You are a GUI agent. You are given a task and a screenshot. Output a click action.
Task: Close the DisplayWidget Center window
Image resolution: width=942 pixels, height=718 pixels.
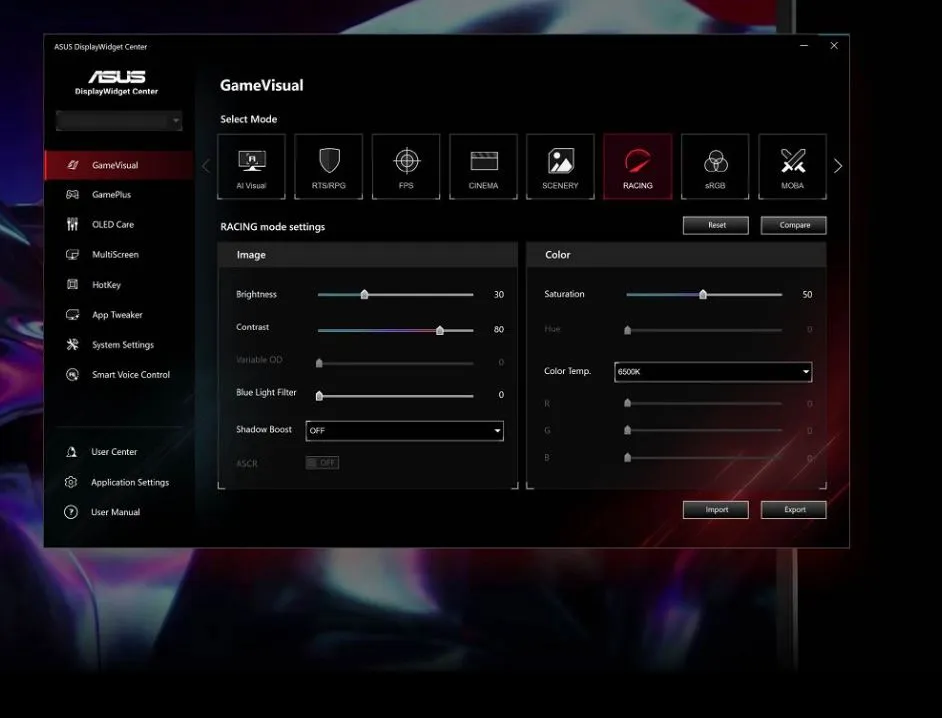(834, 46)
